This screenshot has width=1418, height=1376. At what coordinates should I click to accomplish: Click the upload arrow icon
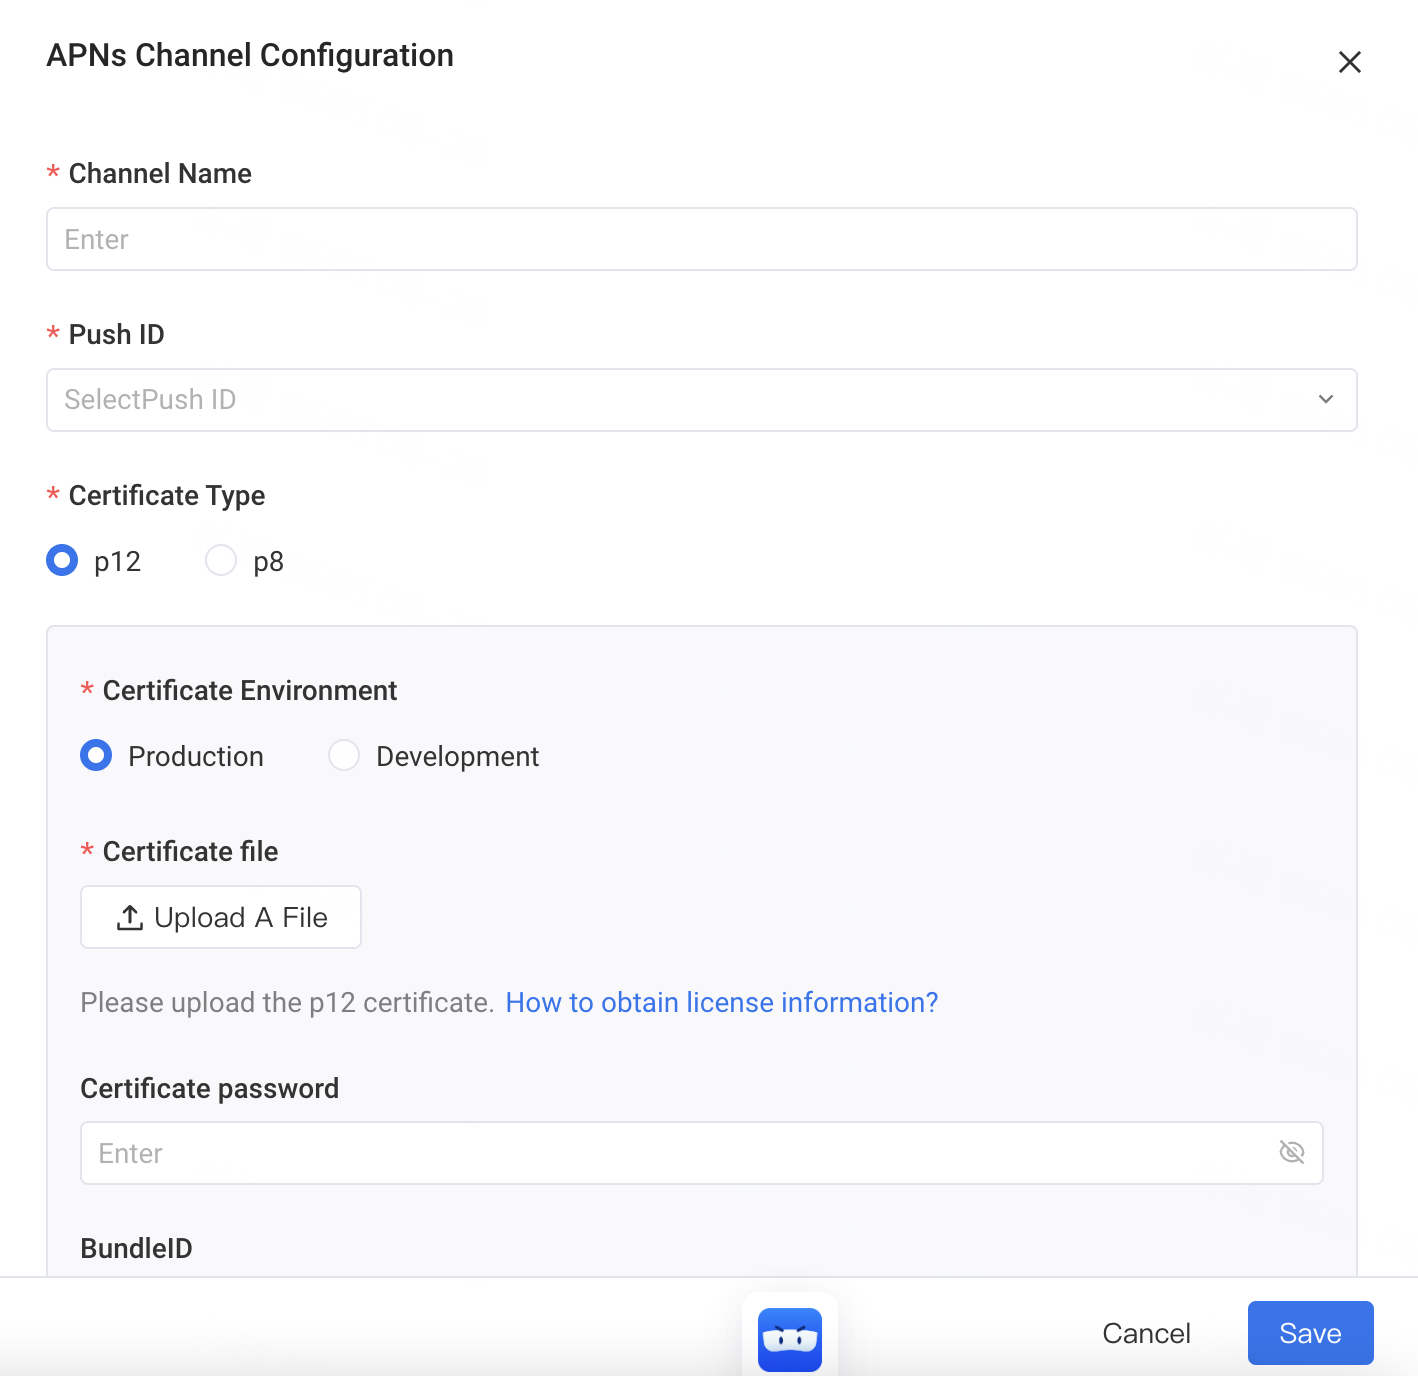pos(130,917)
